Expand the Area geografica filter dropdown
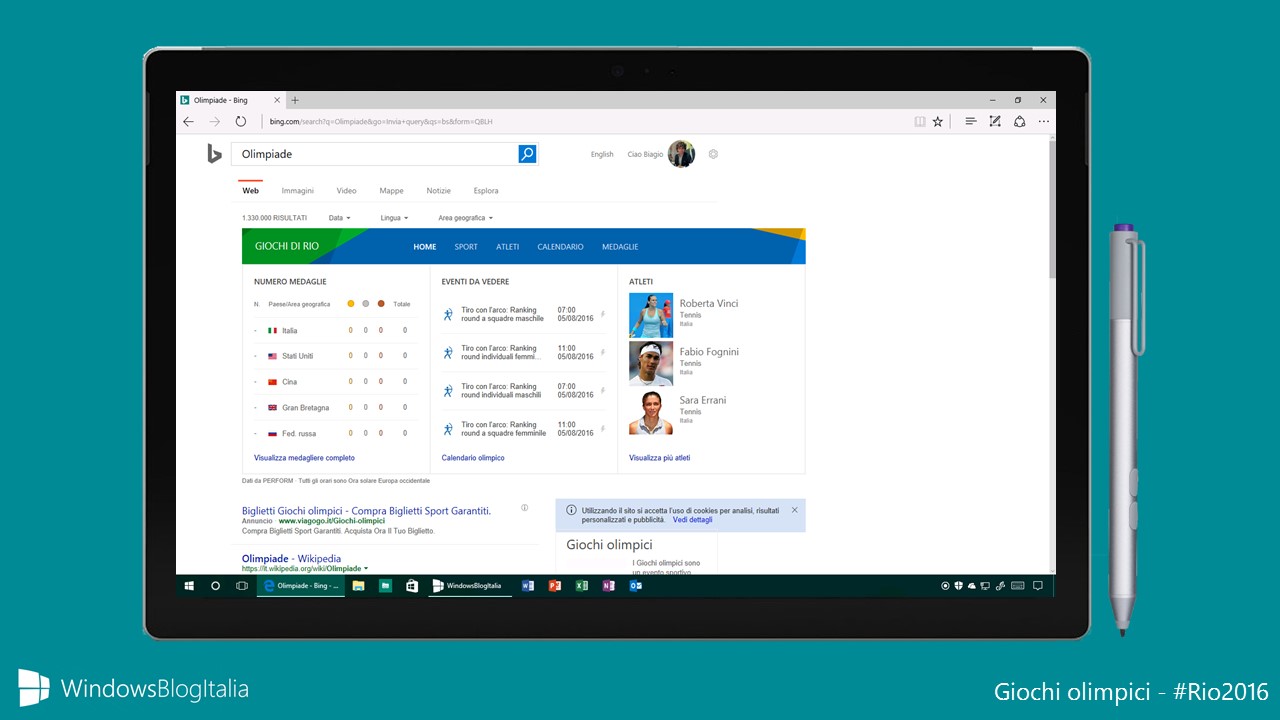 pos(465,217)
